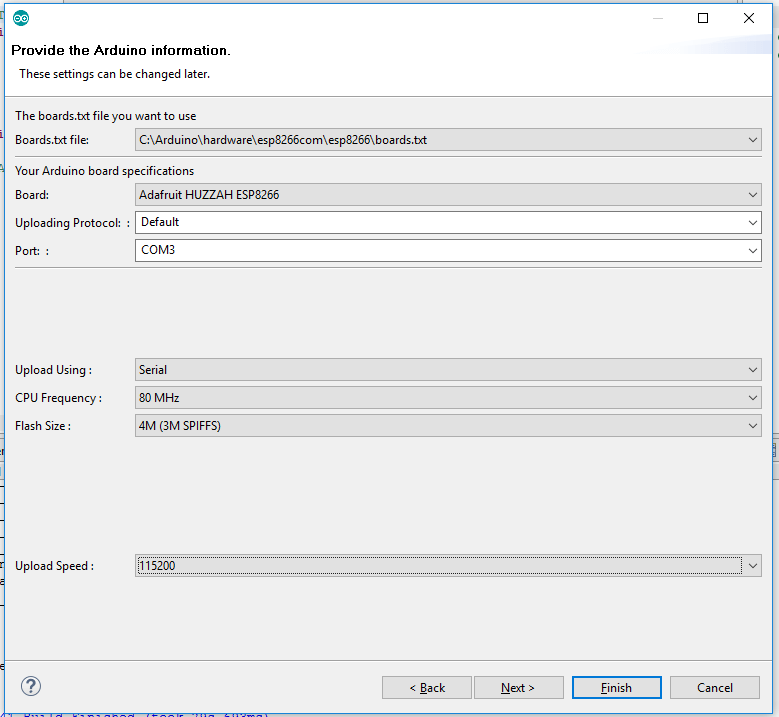Maximize the dialog window
The width and height of the screenshot is (779, 717).
tap(703, 18)
